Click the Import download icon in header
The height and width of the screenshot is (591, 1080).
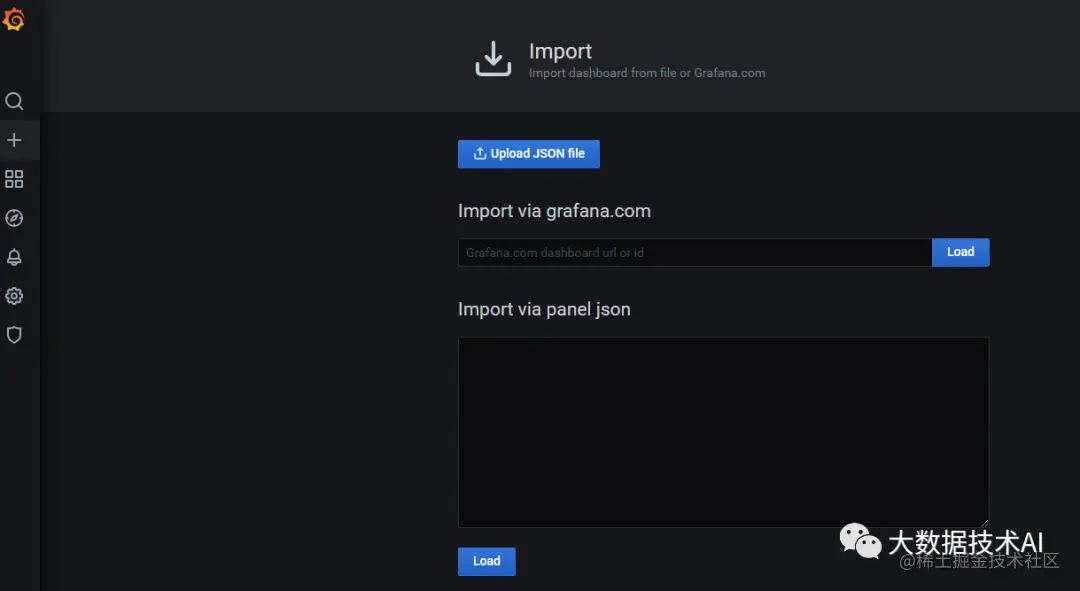tap(493, 59)
